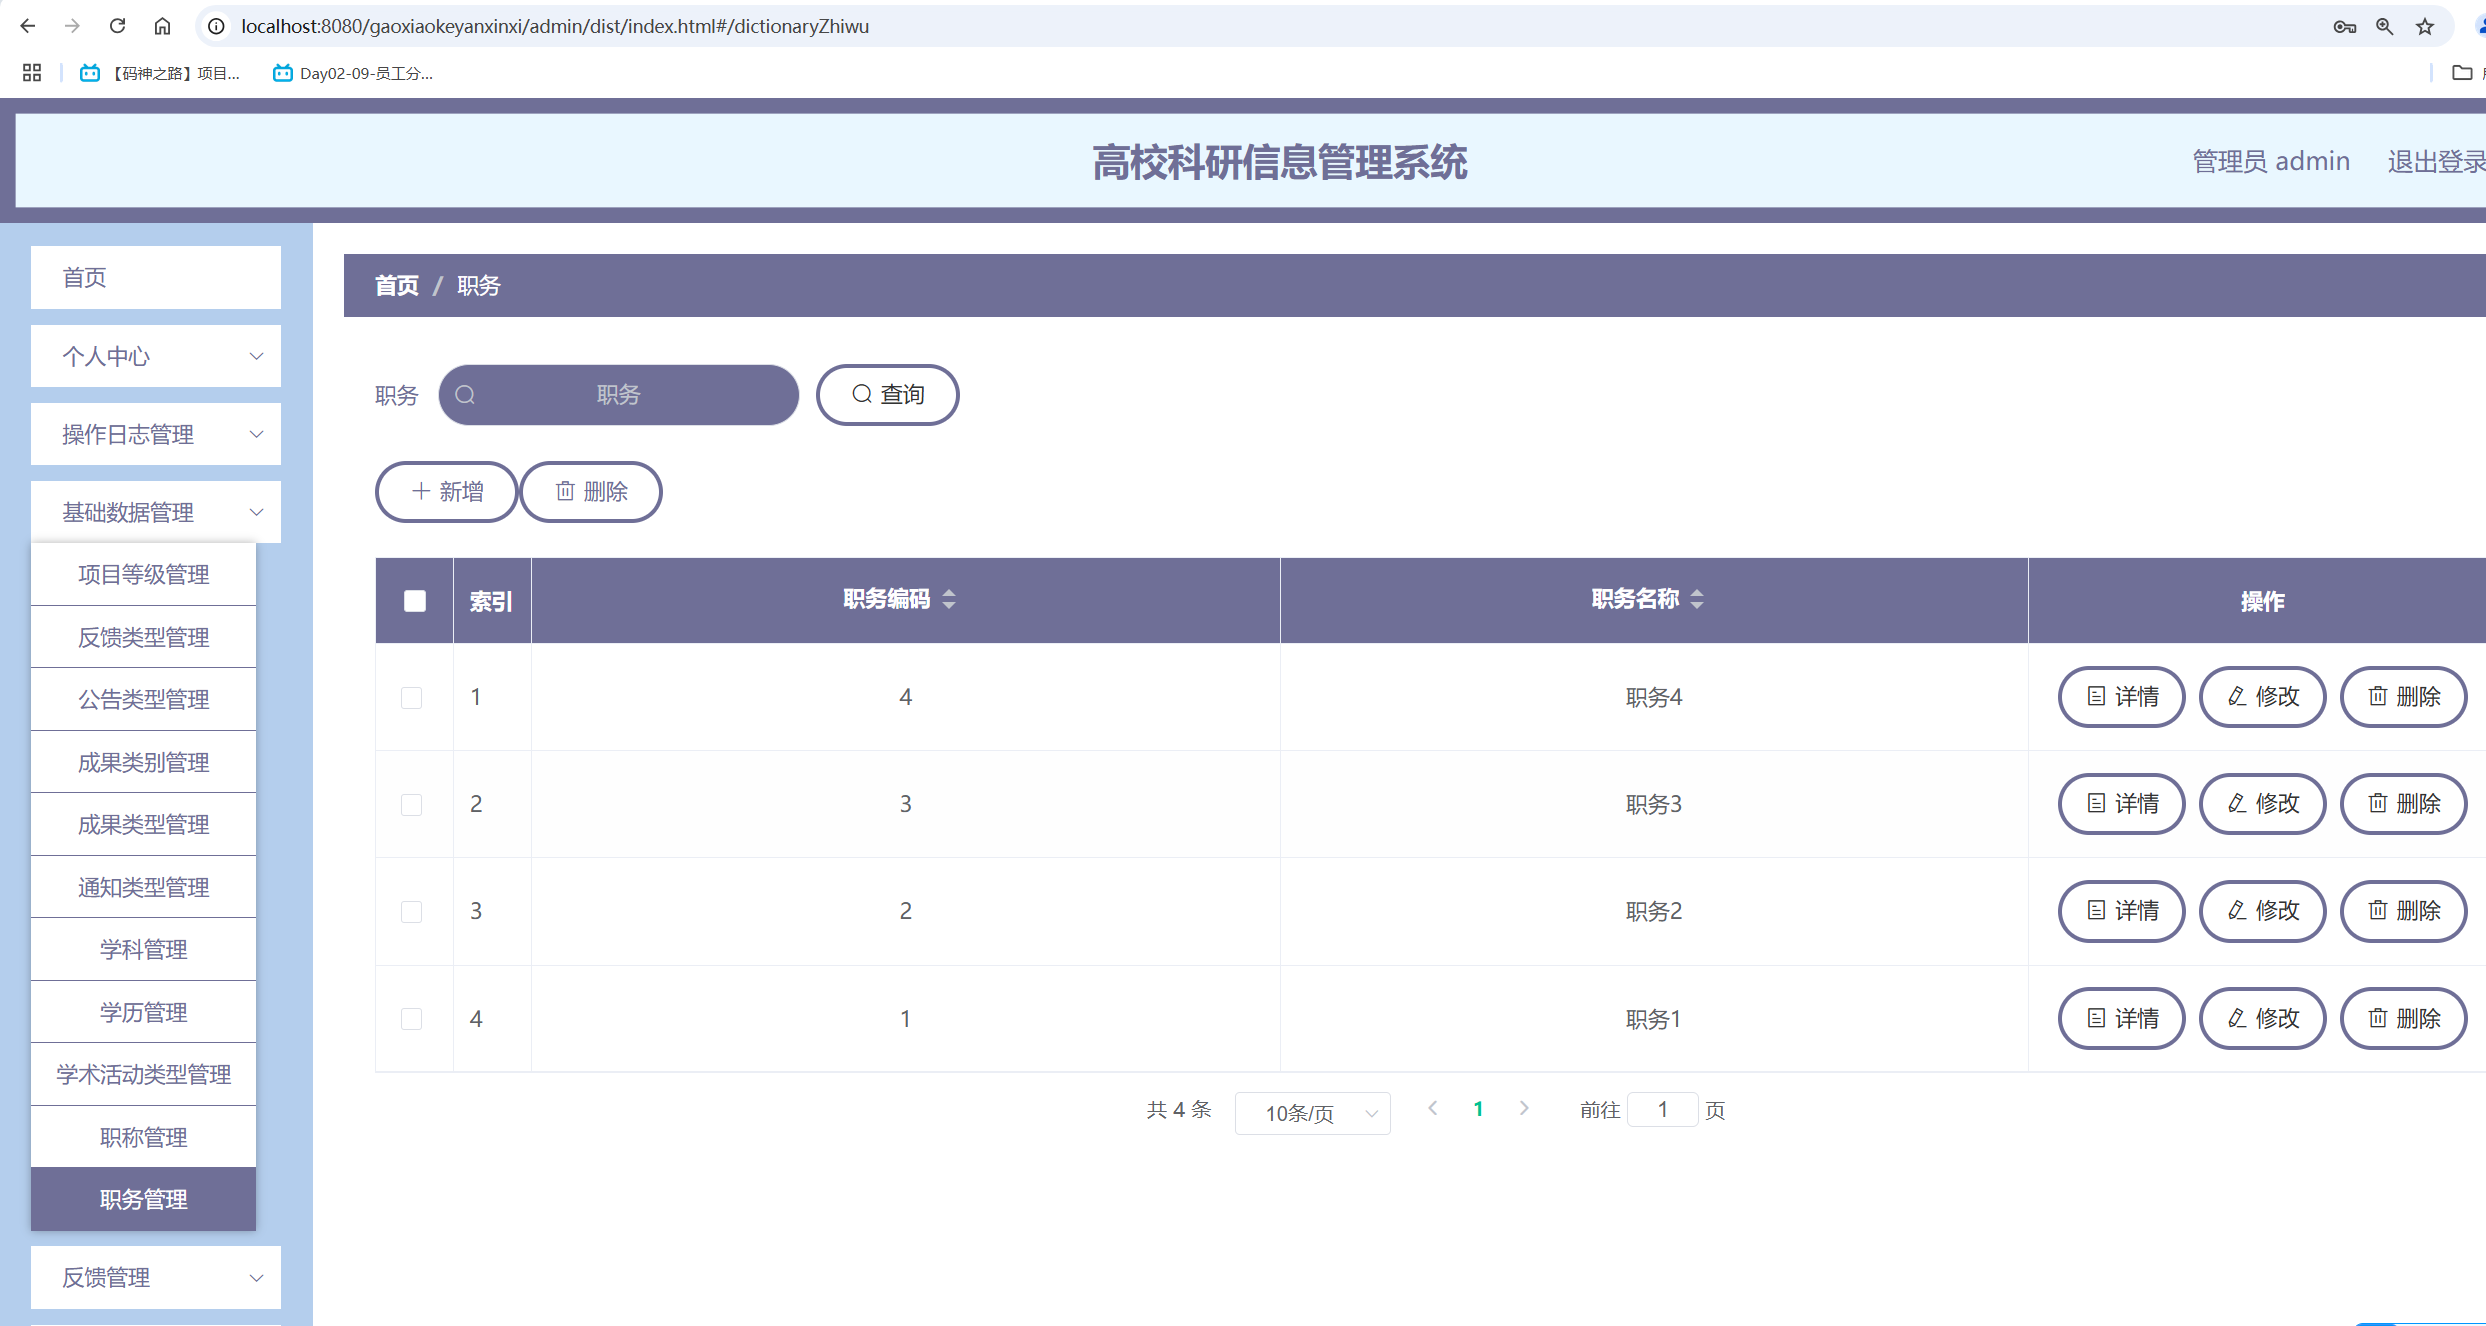This screenshot has height=1326, width=2486.
Task: Open the browser zoom magnifier icon
Action: [x=2385, y=27]
